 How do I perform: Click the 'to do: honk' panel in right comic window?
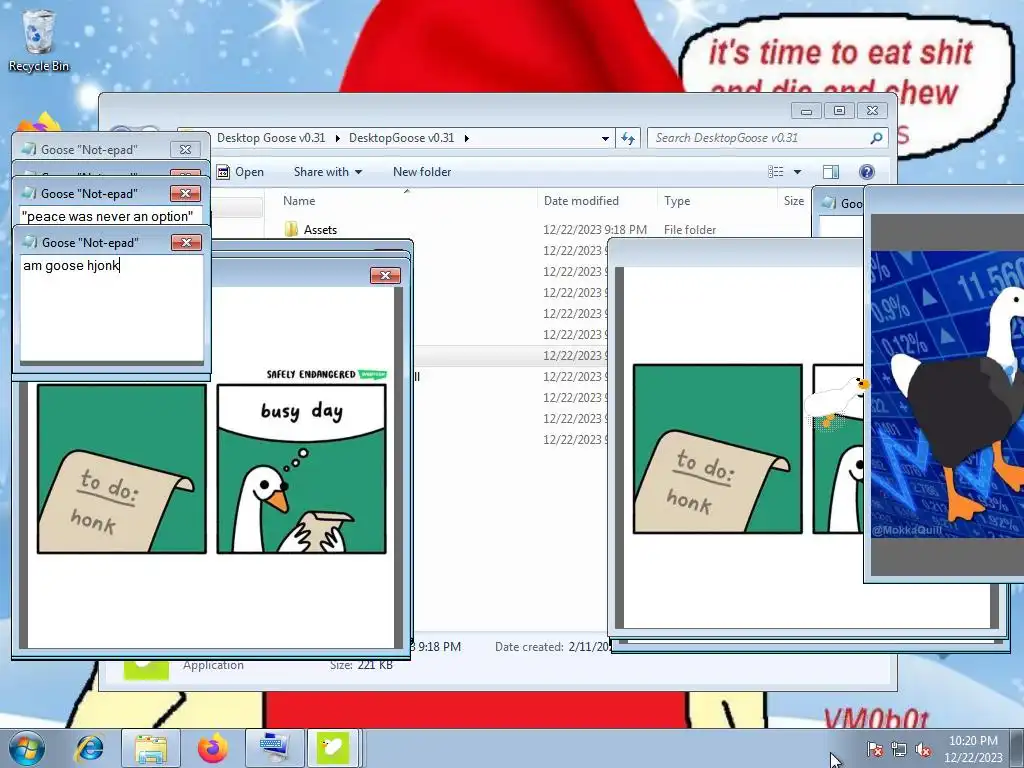click(718, 449)
